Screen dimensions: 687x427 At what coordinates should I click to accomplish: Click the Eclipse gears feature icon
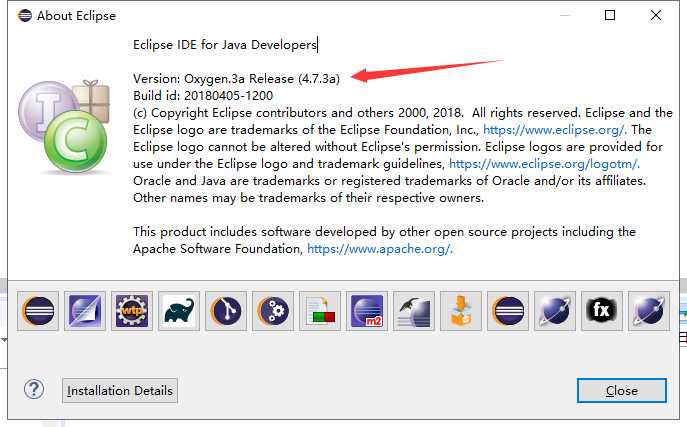pos(273,311)
